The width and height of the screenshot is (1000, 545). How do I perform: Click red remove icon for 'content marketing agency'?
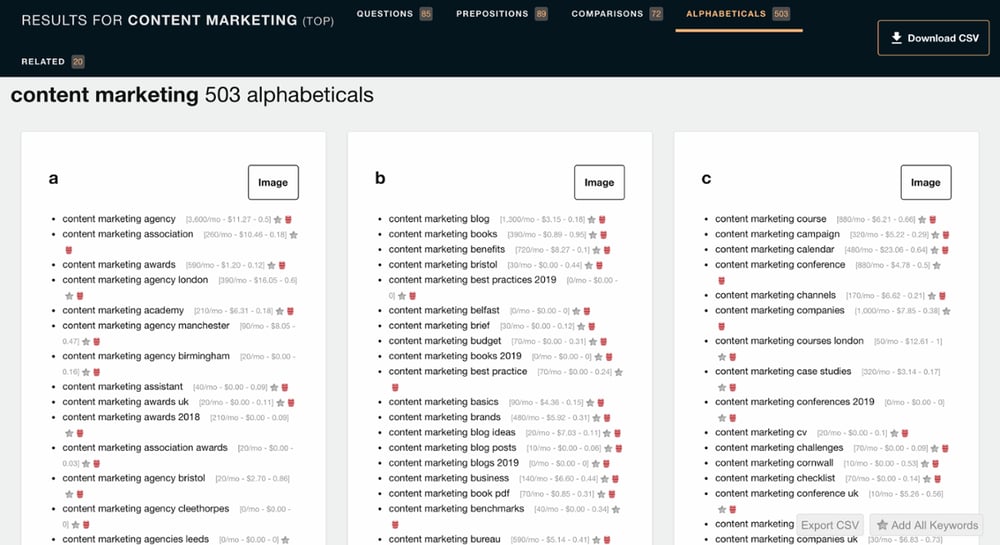[288, 219]
